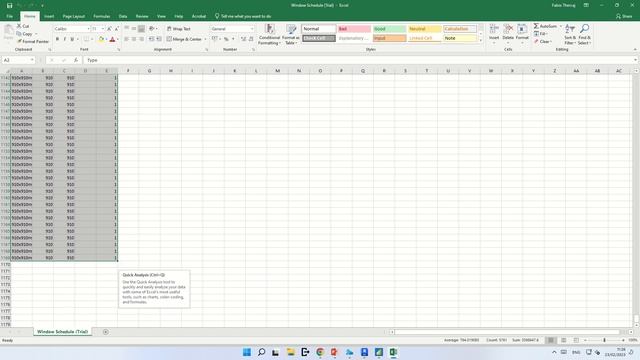
Task: Toggle Italic formatting
Action: click(64, 39)
